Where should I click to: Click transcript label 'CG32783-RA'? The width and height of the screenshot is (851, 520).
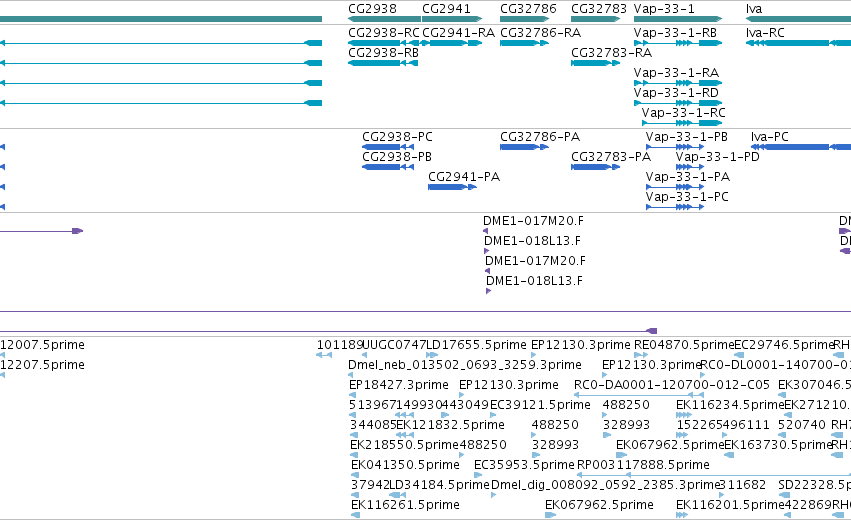click(611, 53)
